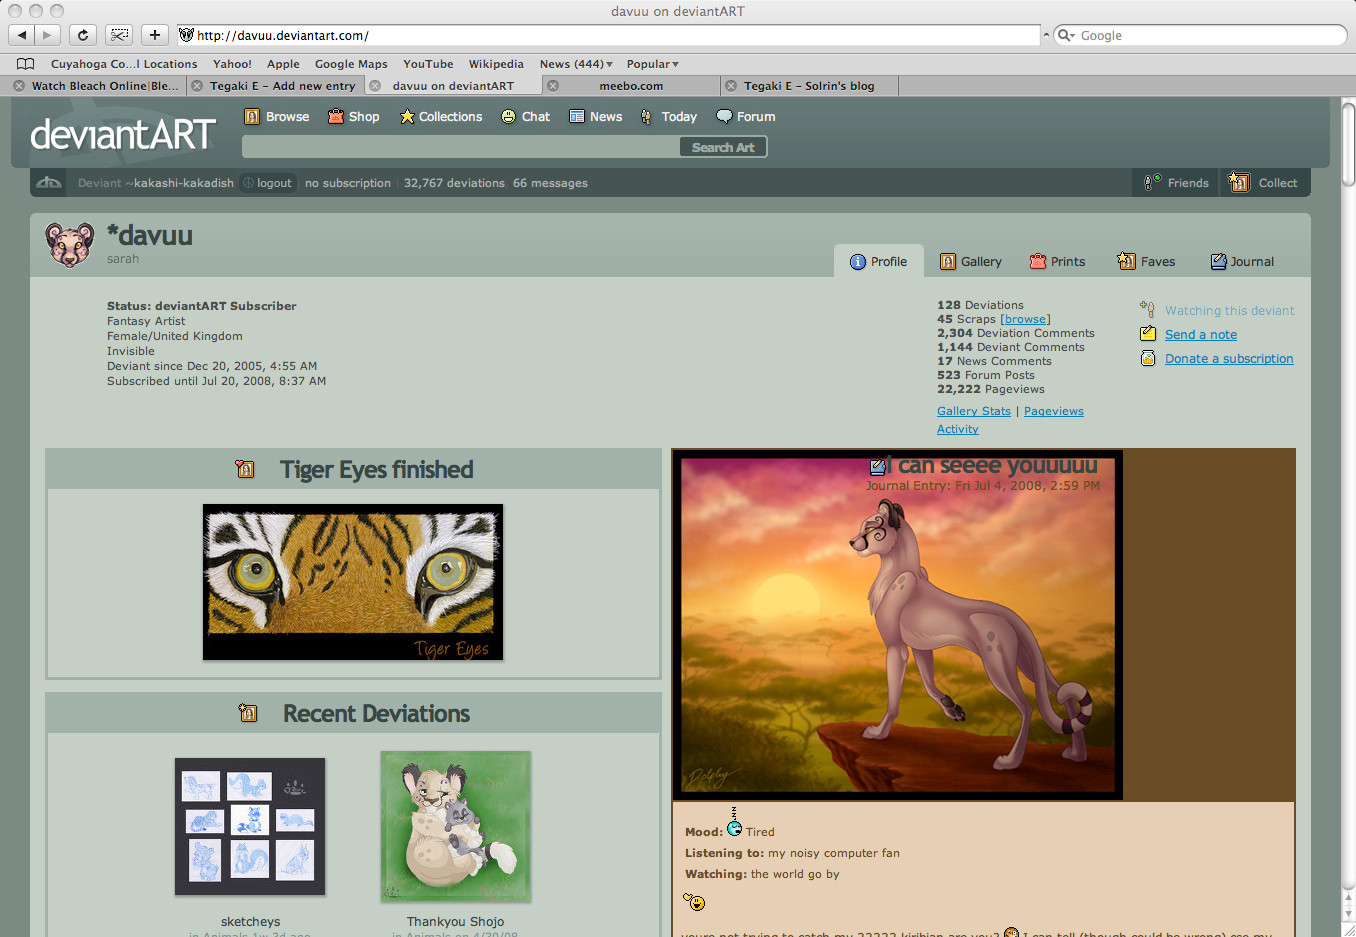The height and width of the screenshot is (937, 1356).
Task: Close the Watch Bleach Online tab
Action: (19, 86)
